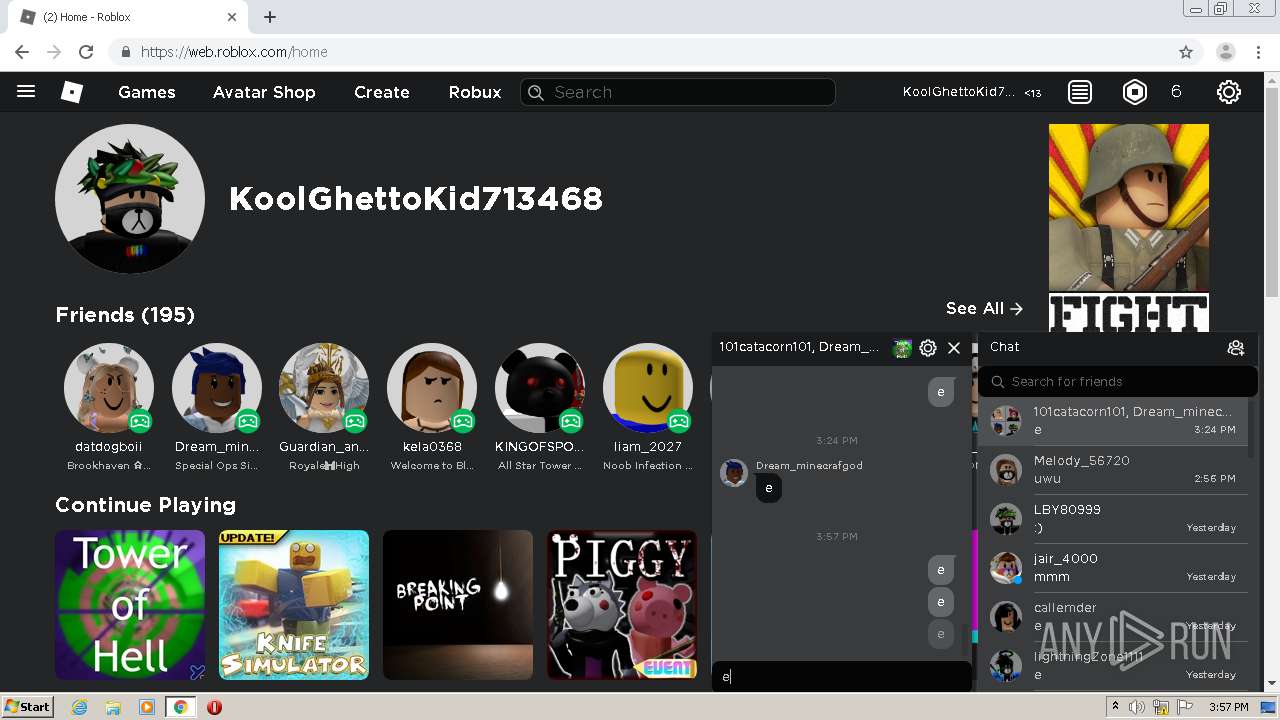Open media player from taskbar
Screen dimensions: 1280x720
[147, 707]
